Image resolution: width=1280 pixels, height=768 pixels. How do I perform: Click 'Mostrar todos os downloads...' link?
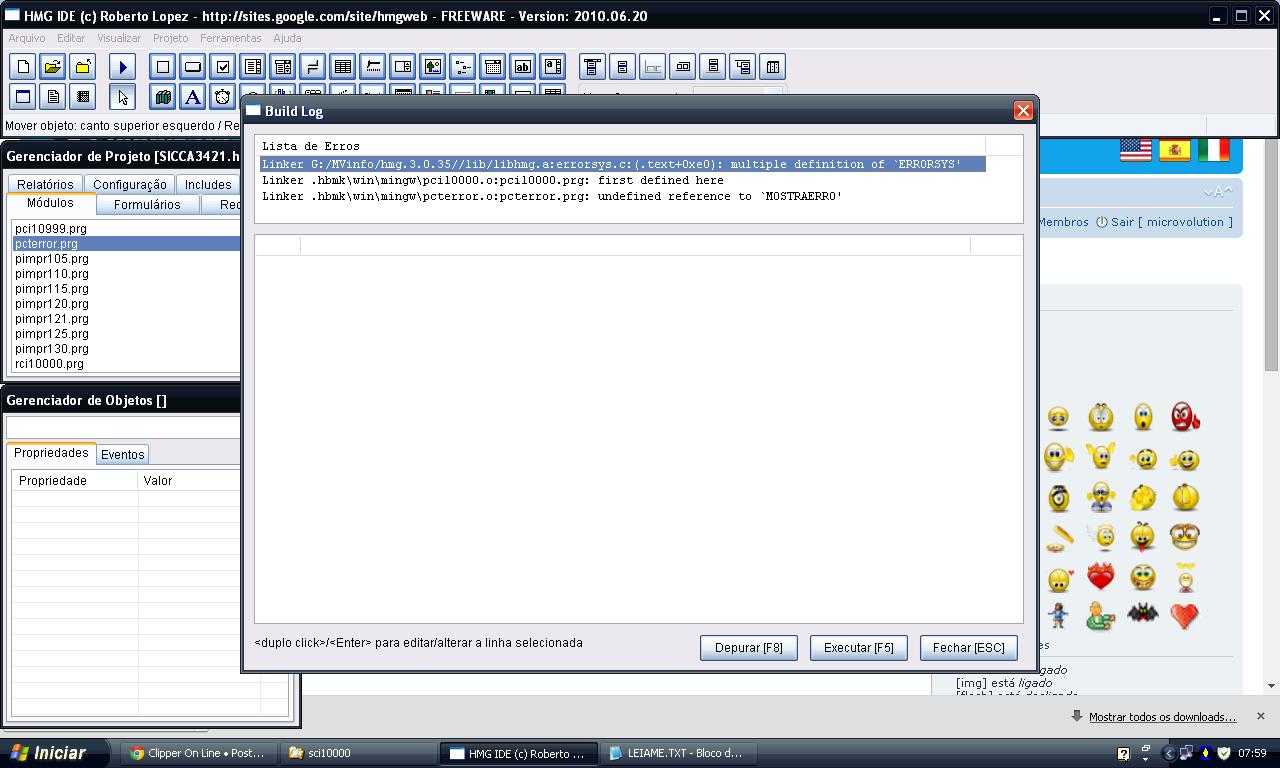click(x=1162, y=717)
